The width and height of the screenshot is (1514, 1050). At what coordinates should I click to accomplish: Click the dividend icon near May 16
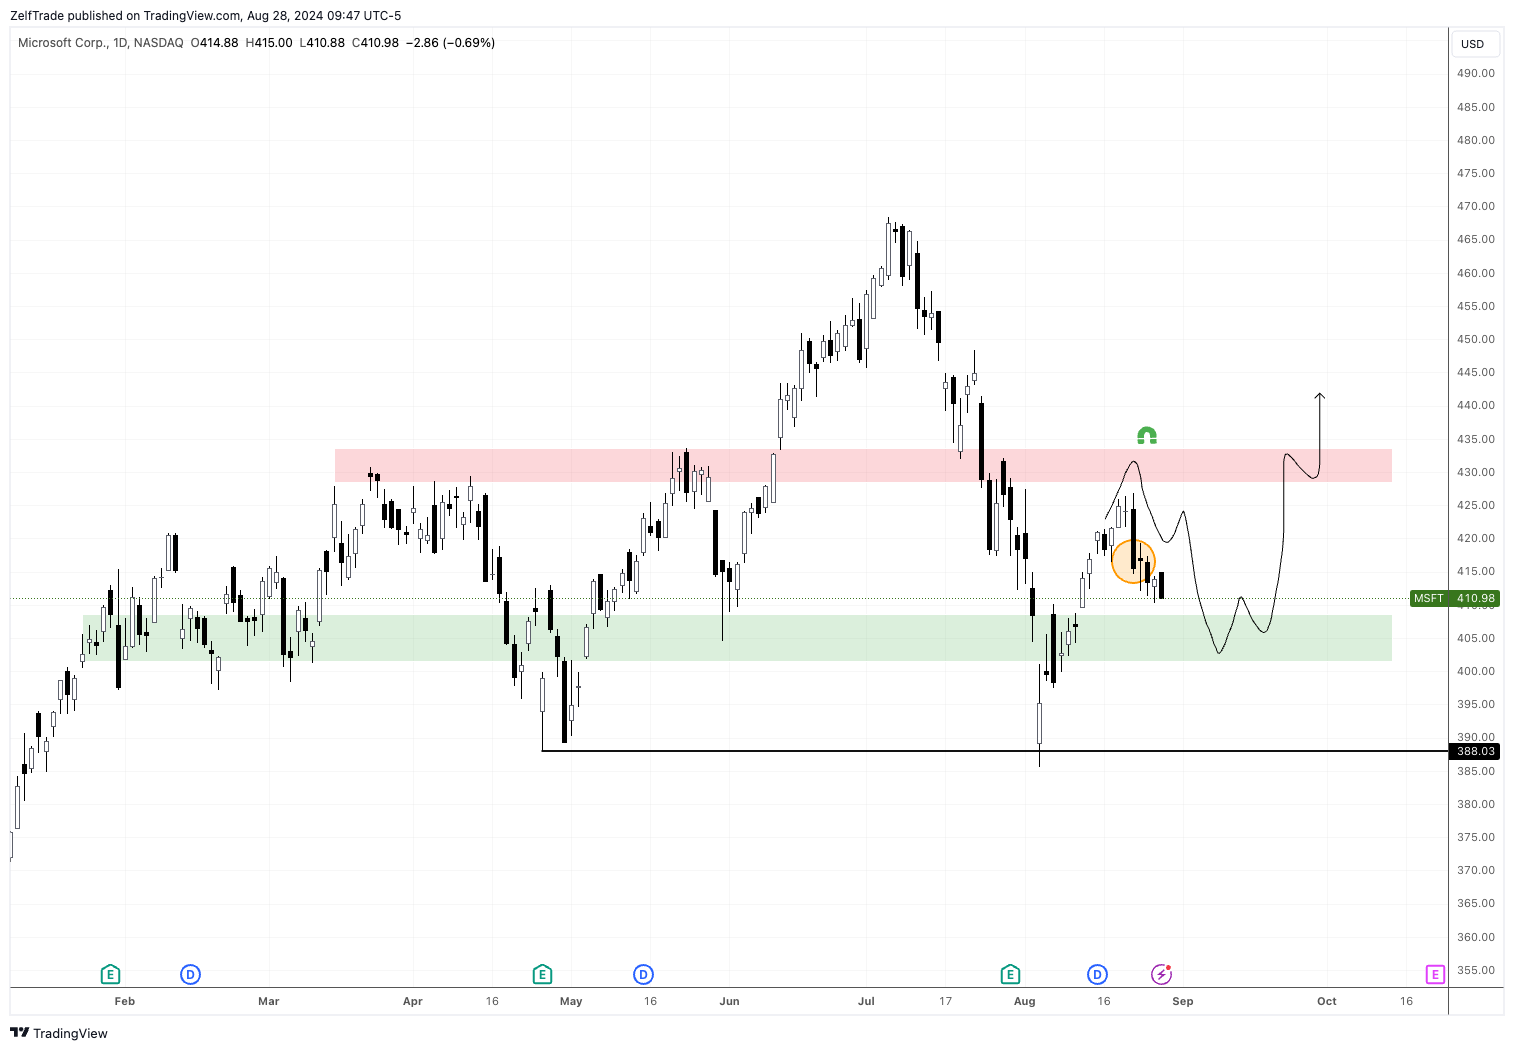(x=643, y=974)
